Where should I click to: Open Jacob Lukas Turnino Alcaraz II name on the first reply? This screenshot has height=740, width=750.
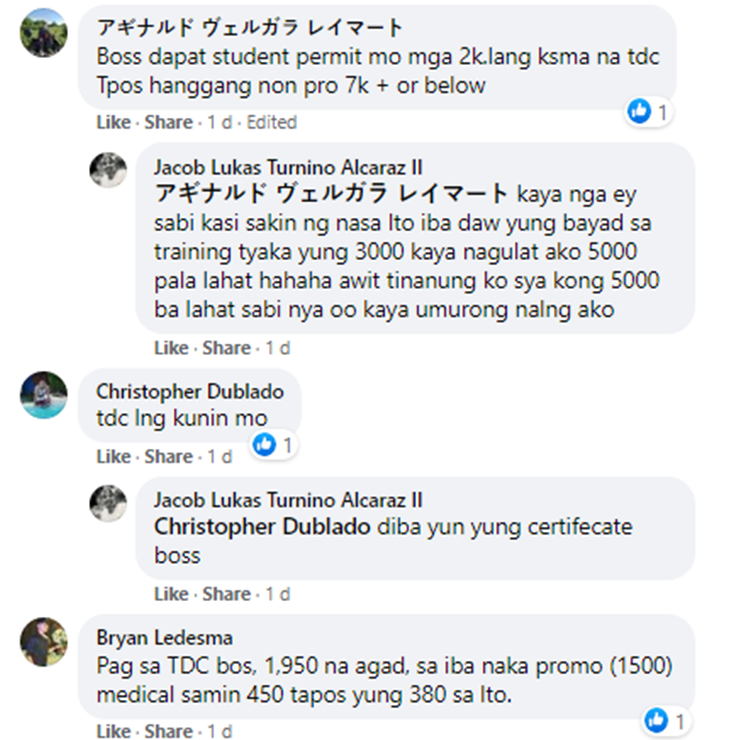[288, 167]
